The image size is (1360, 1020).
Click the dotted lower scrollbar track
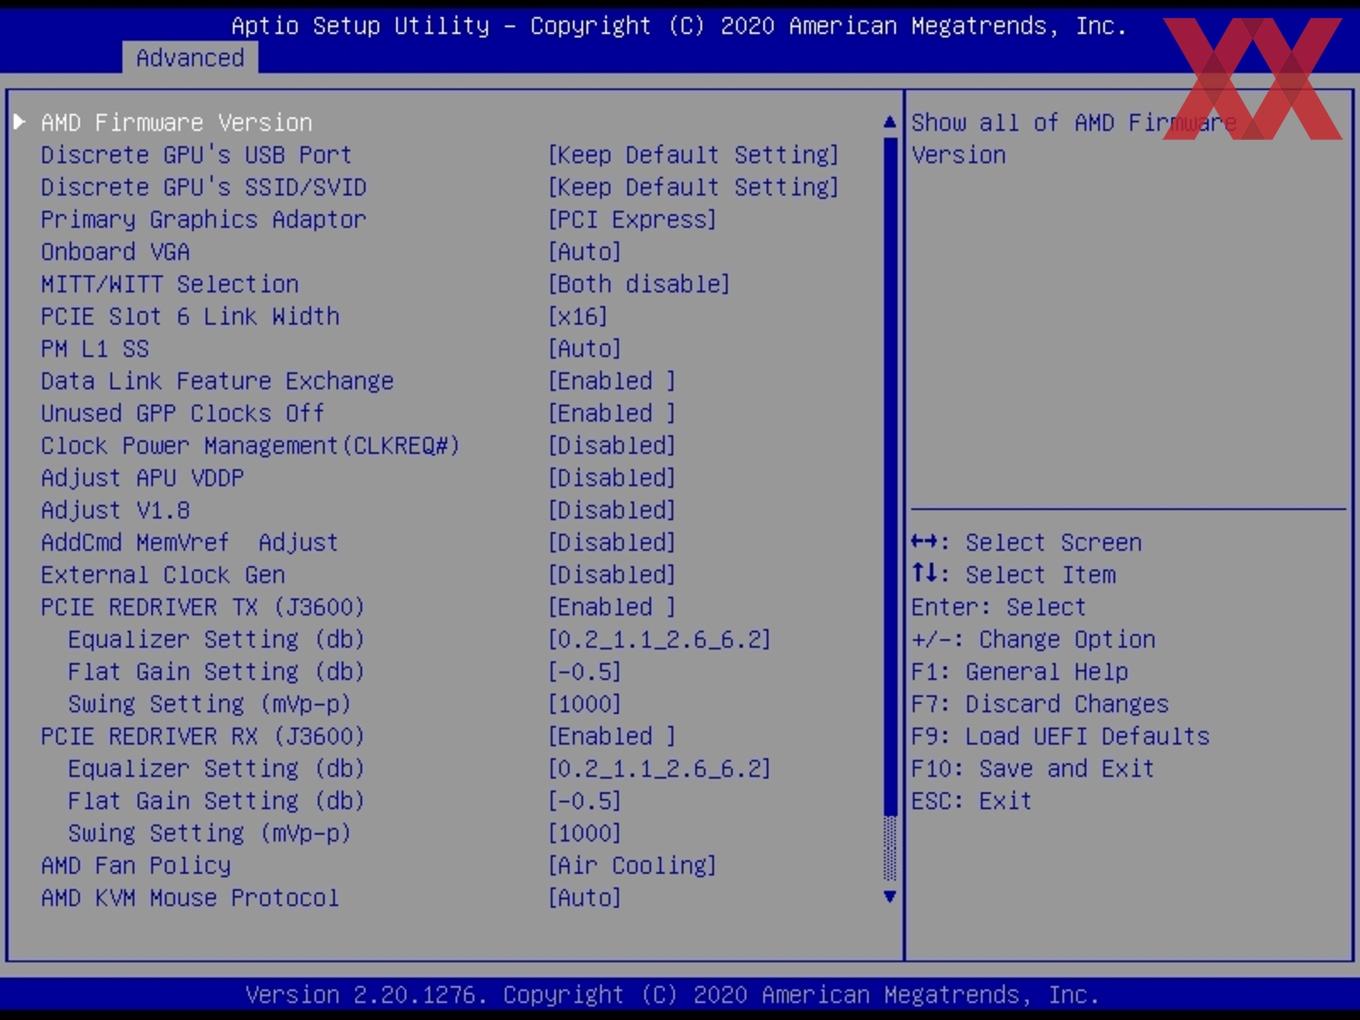pos(890,849)
